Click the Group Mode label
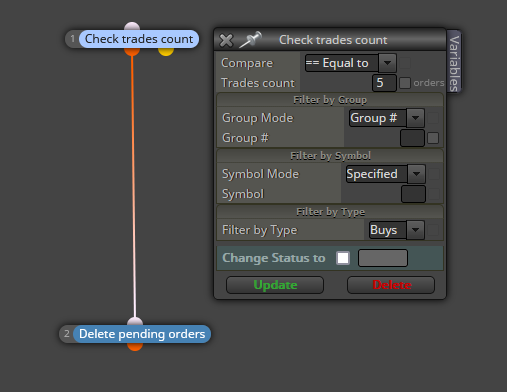Screen dimensions: 507x392 point(258,118)
